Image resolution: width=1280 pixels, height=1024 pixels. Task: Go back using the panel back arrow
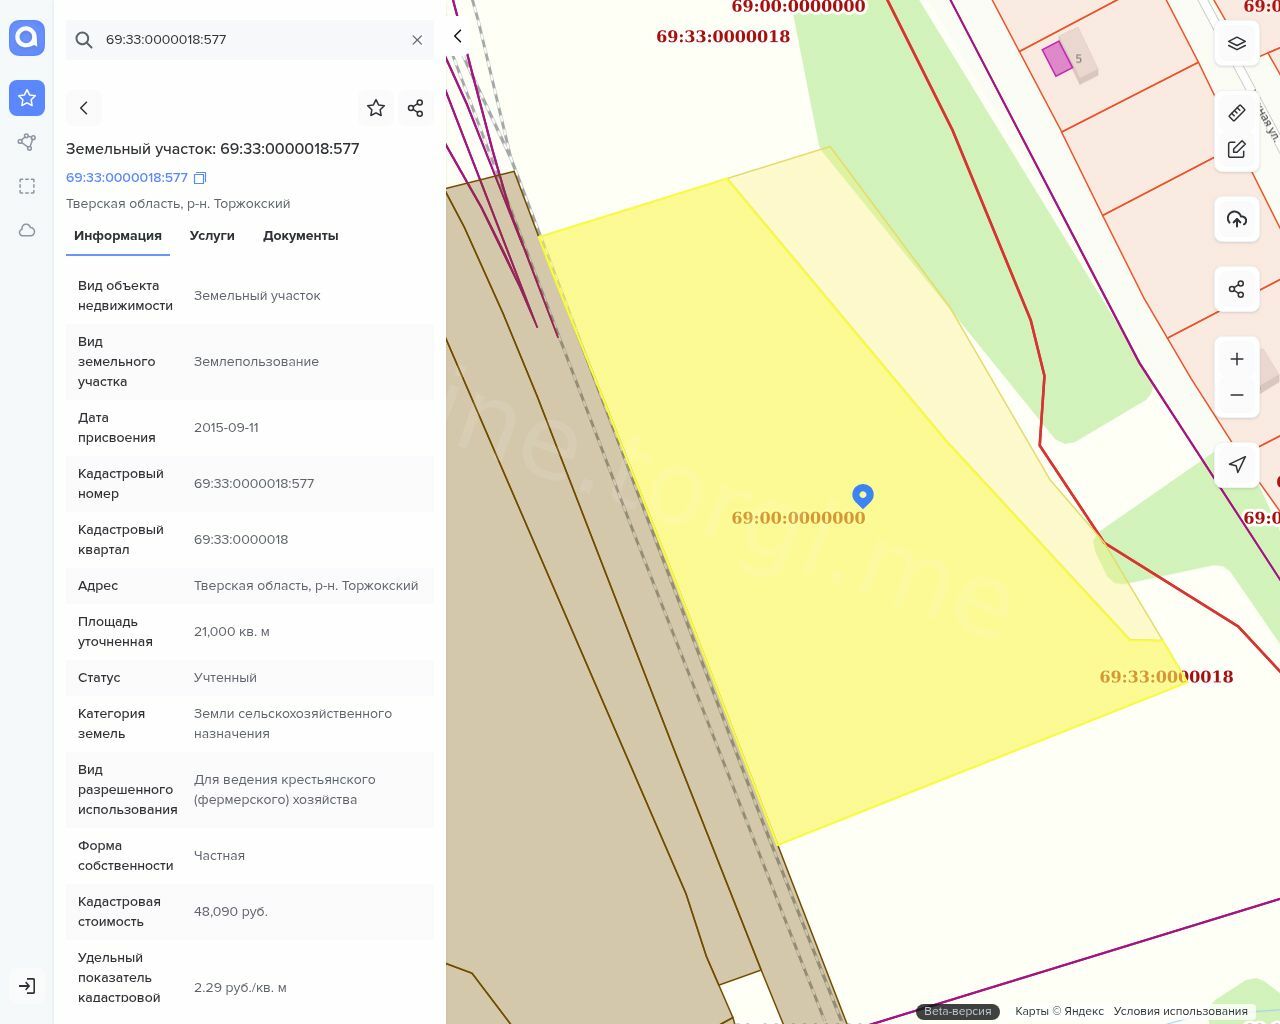(84, 108)
